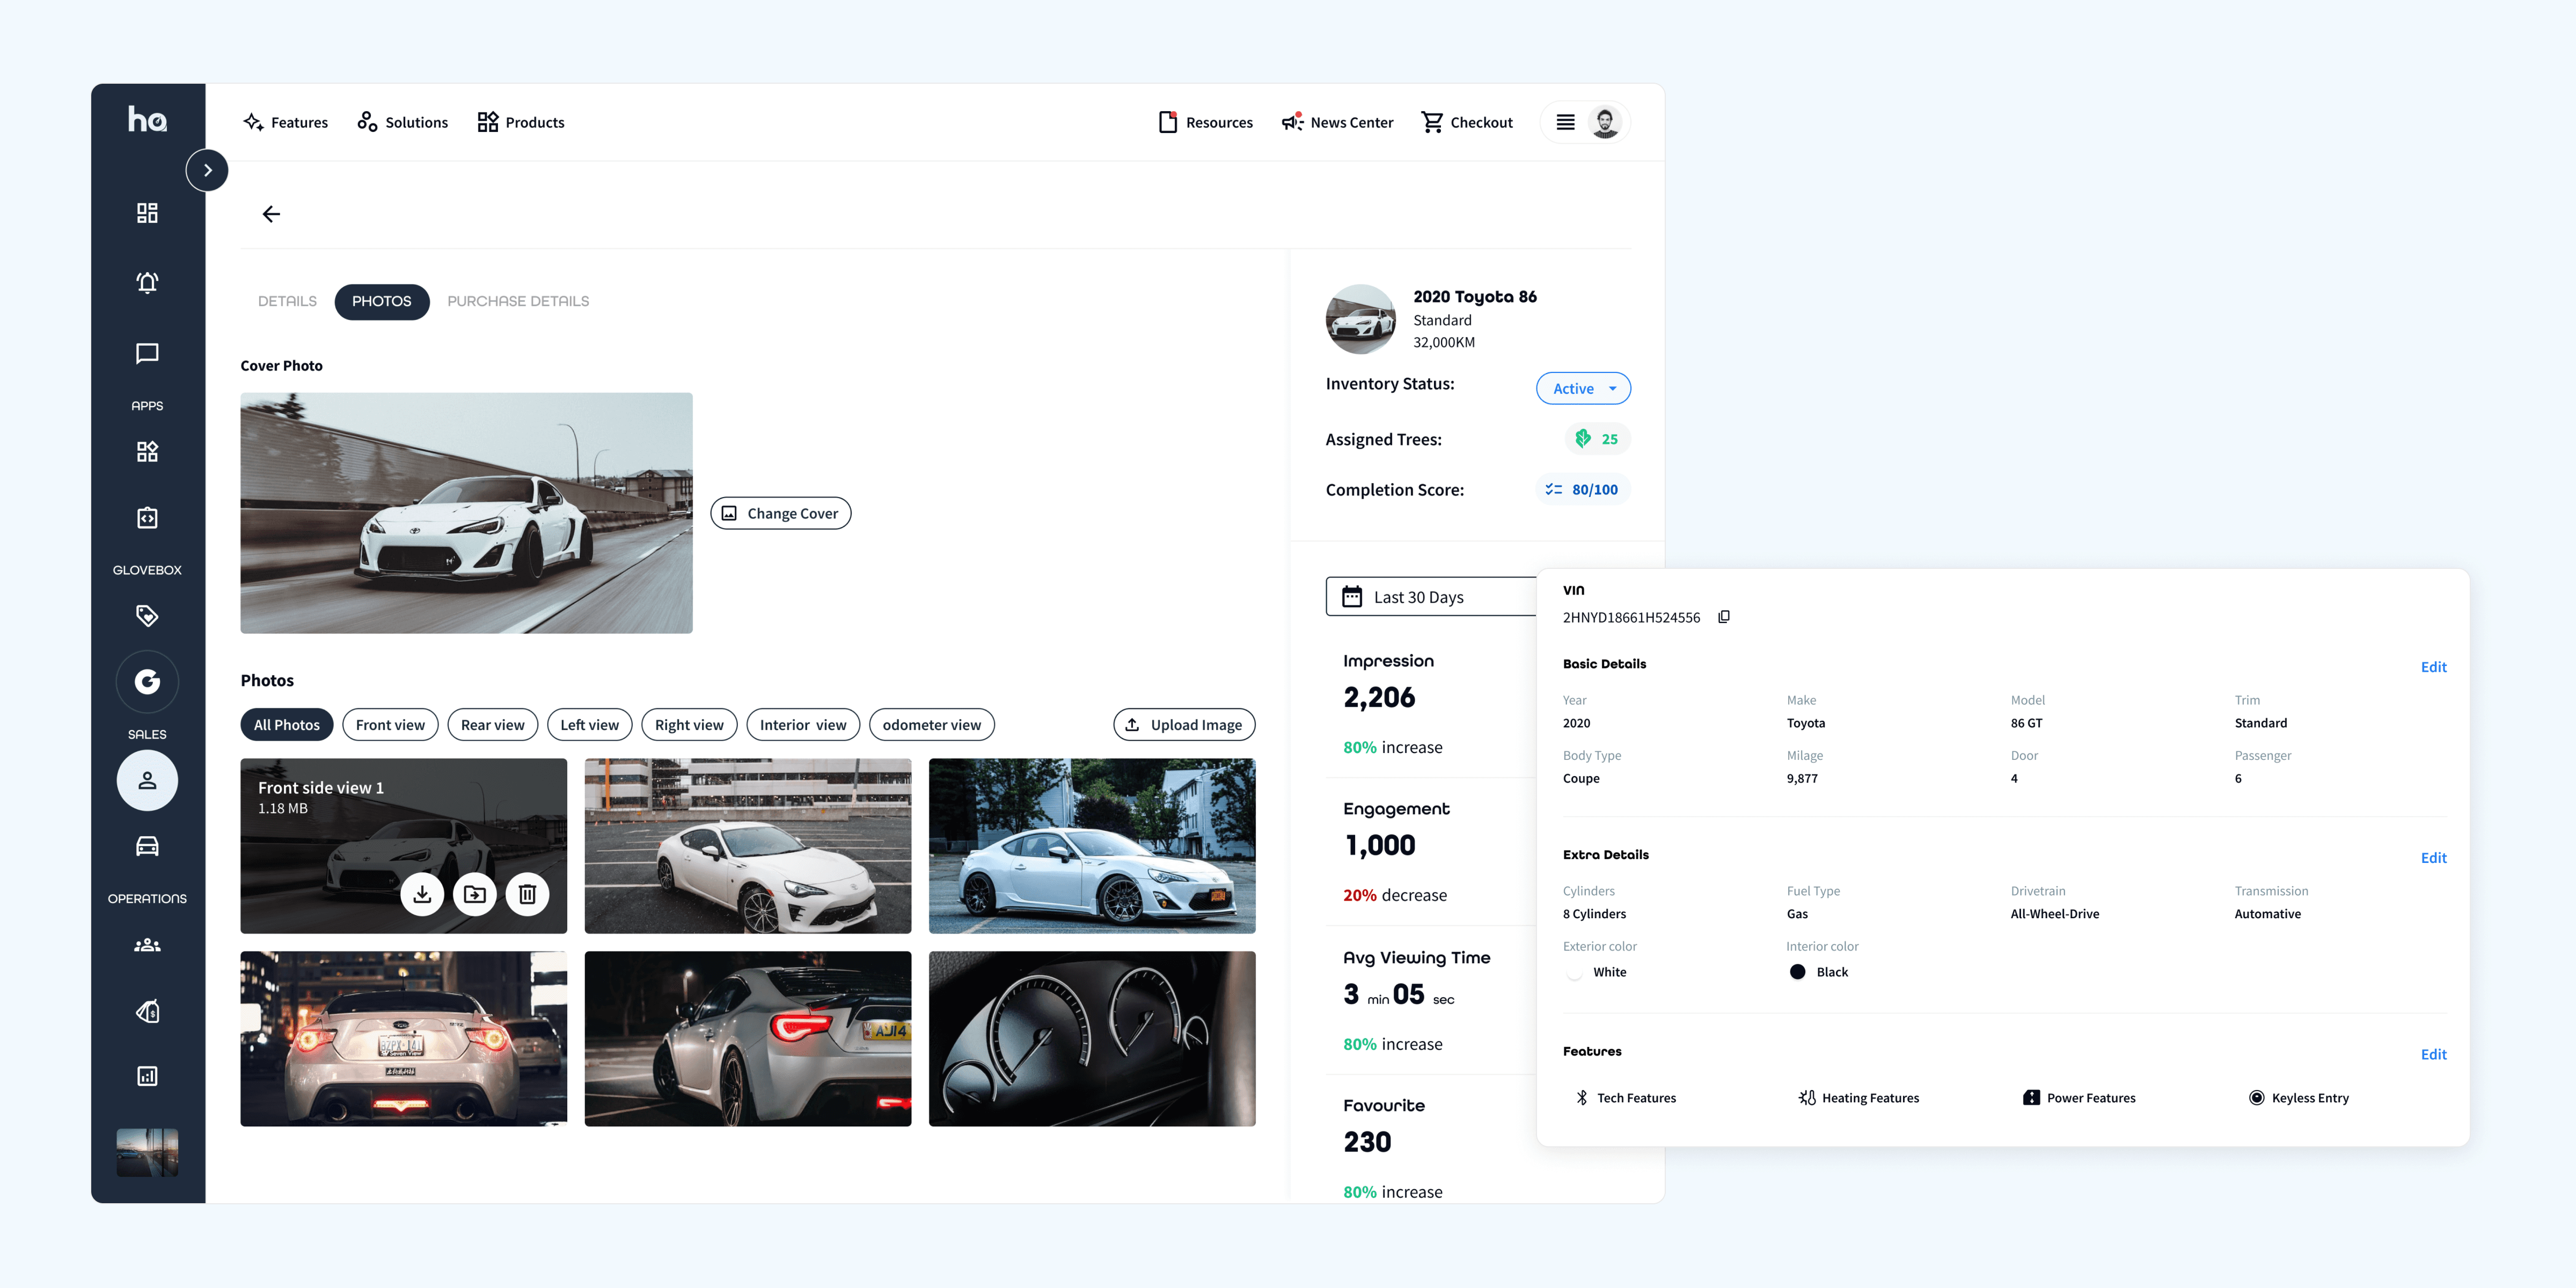Click the Change Cover button
Viewport: 2576px width, 1288px height.
click(x=781, y=513)
